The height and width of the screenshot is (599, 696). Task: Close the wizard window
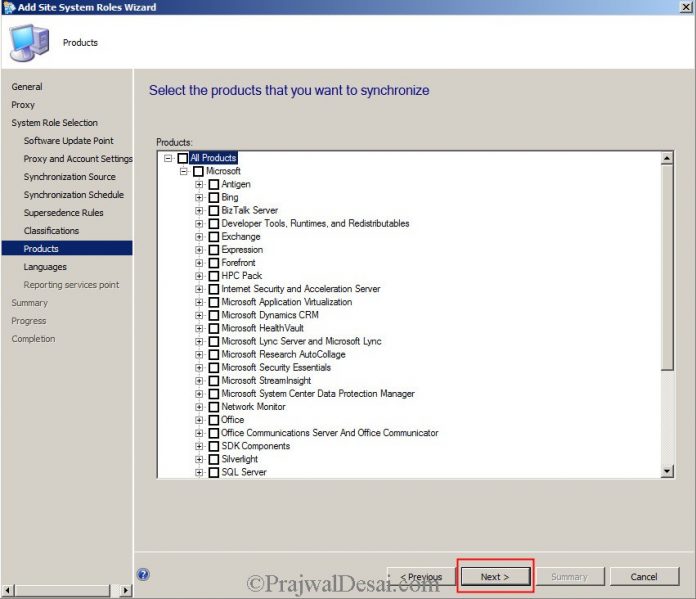(686, 7)
